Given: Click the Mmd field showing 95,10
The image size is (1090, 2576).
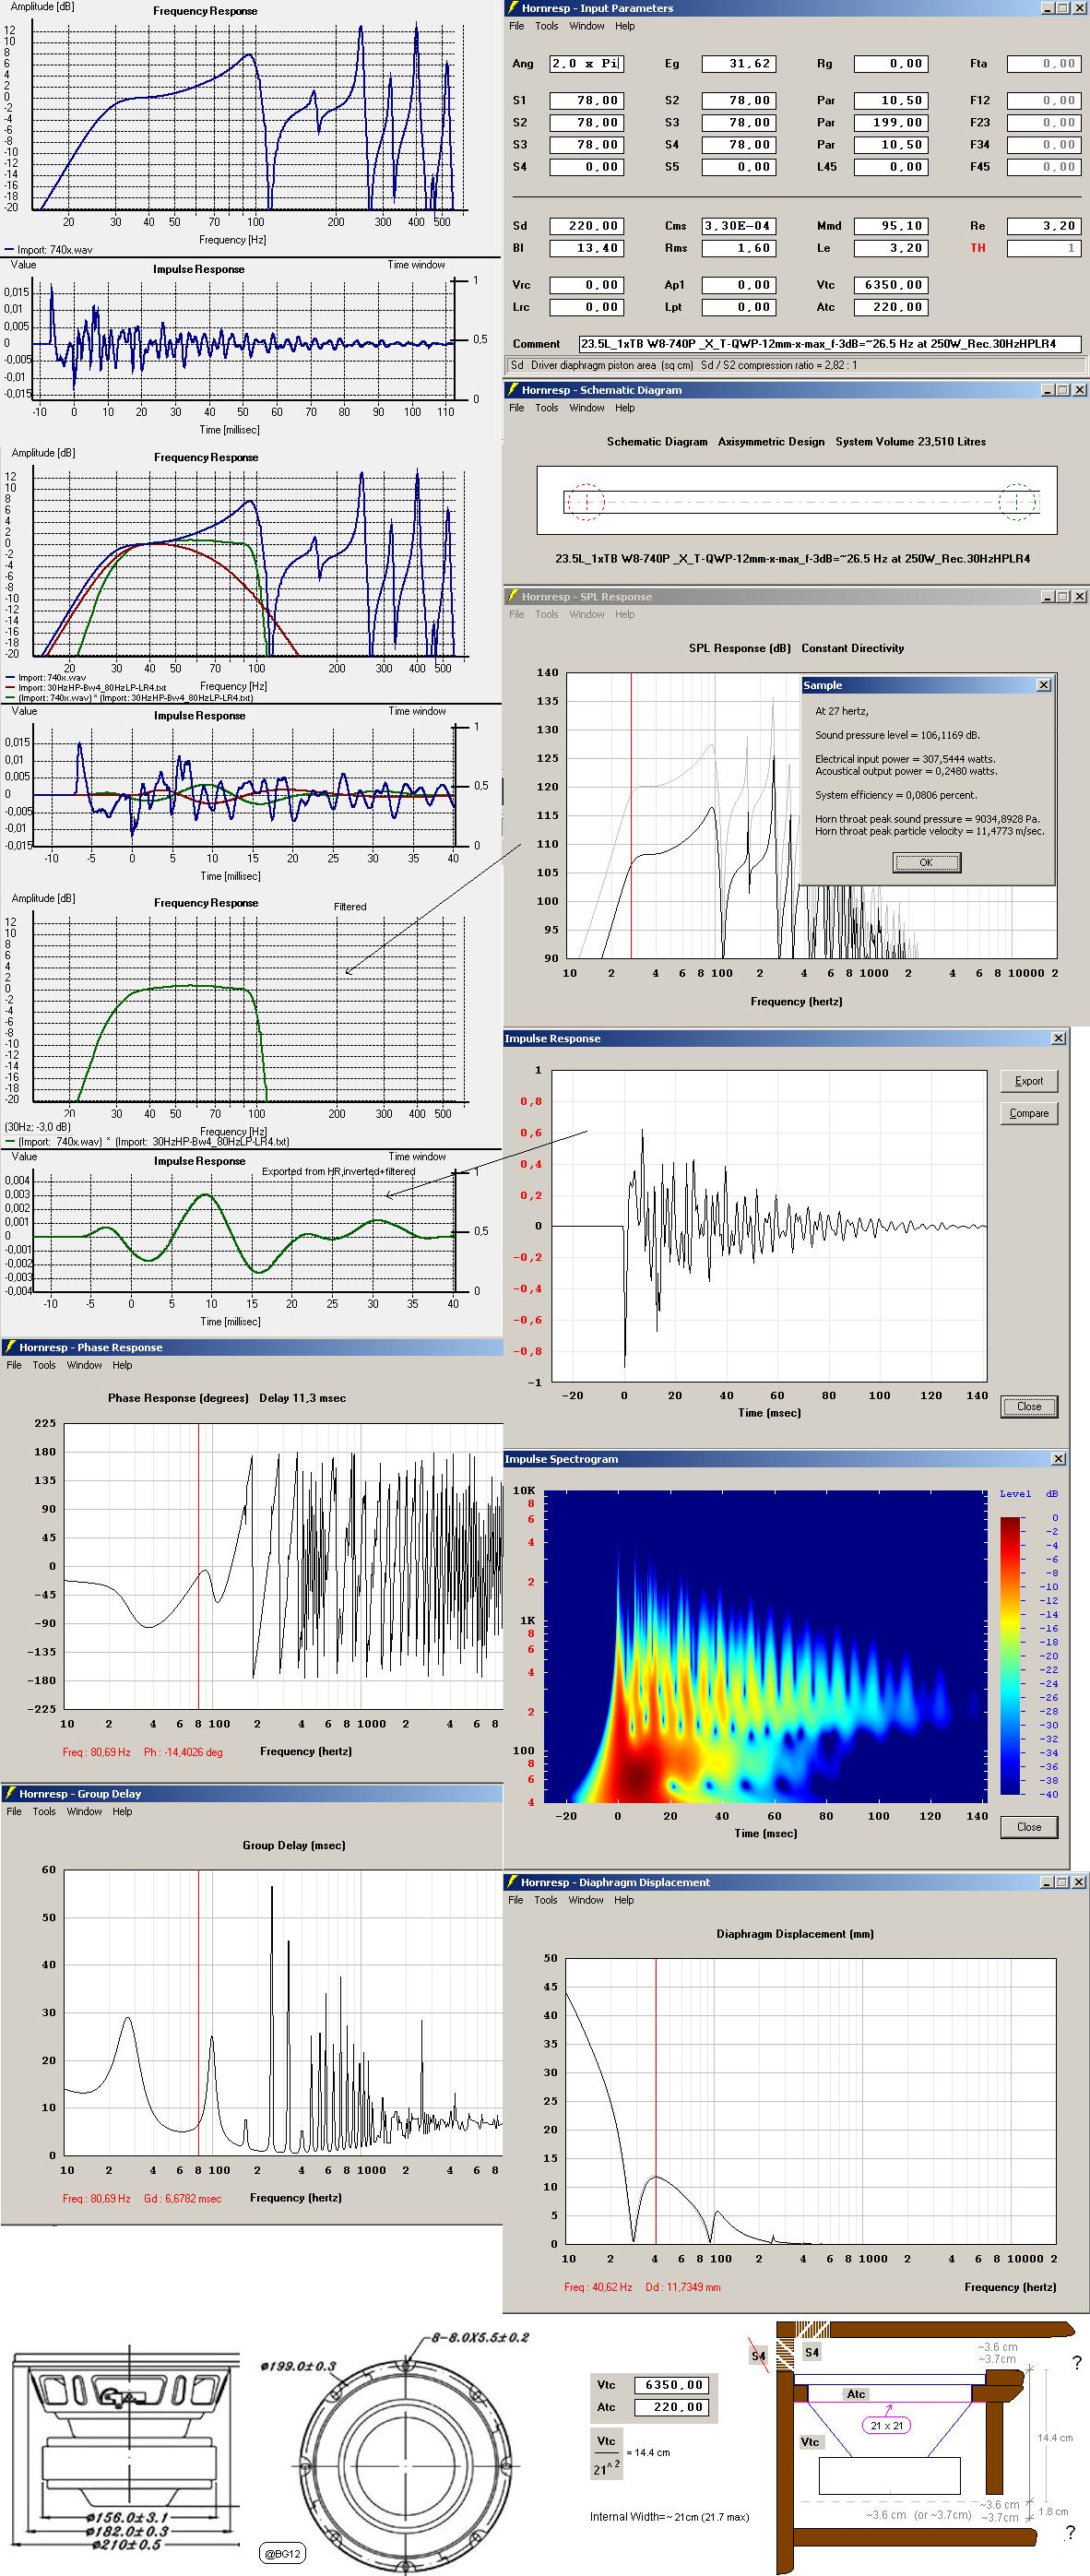Looking at the screenshot, I should click(x=891, y=226).
